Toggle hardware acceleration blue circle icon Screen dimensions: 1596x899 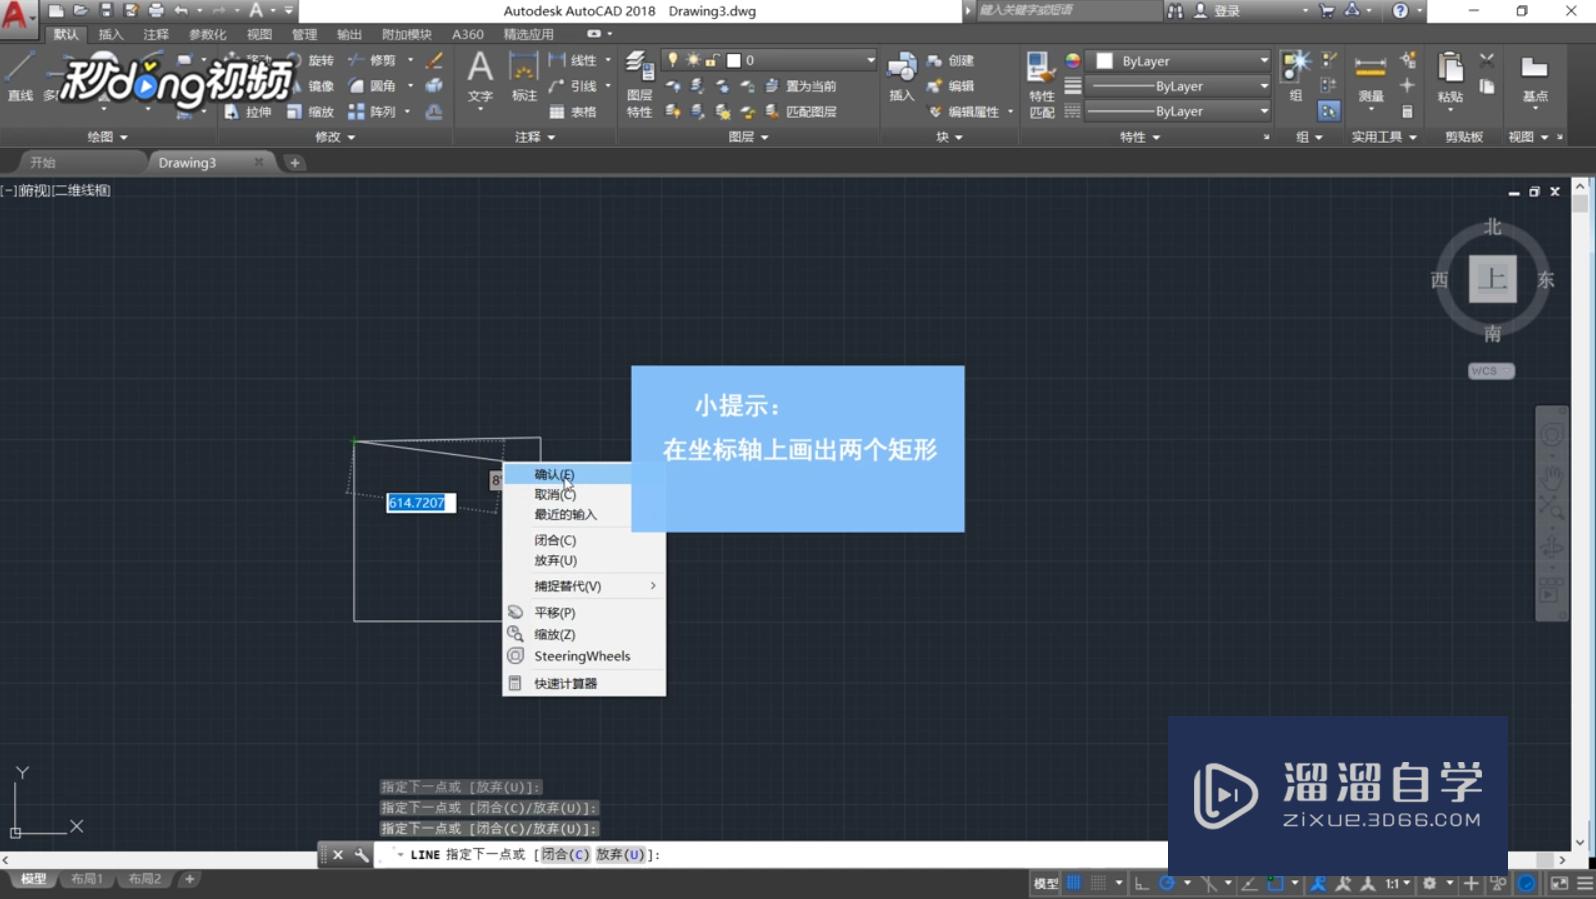[x=1527, y=883]
